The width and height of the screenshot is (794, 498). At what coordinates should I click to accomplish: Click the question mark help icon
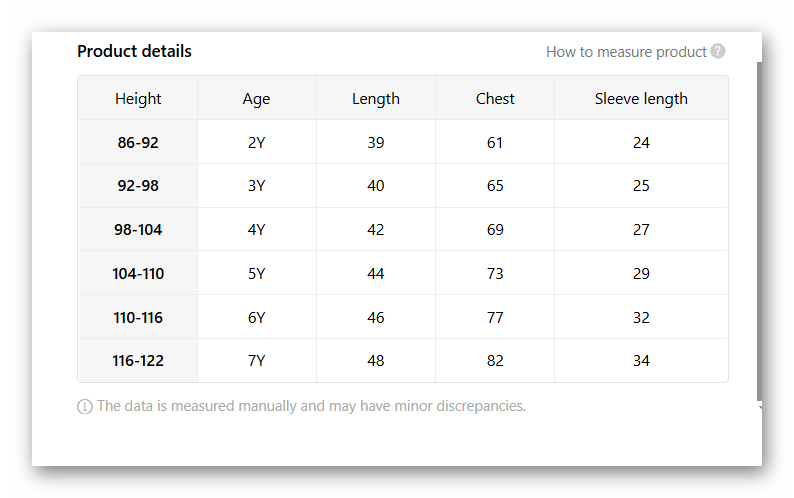coord(718,52)
